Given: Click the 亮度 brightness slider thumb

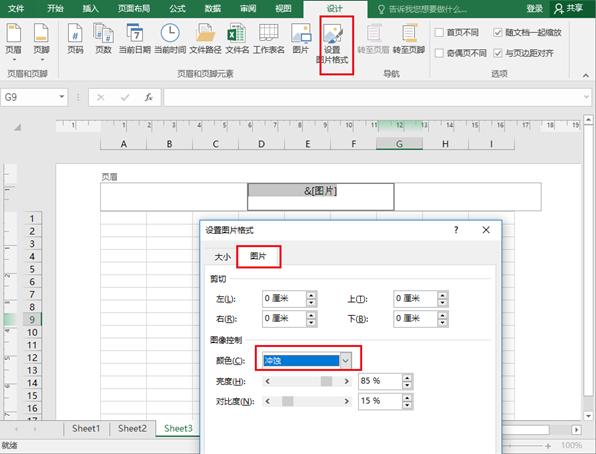Looking at the screenshot, I should click(326, 381).
